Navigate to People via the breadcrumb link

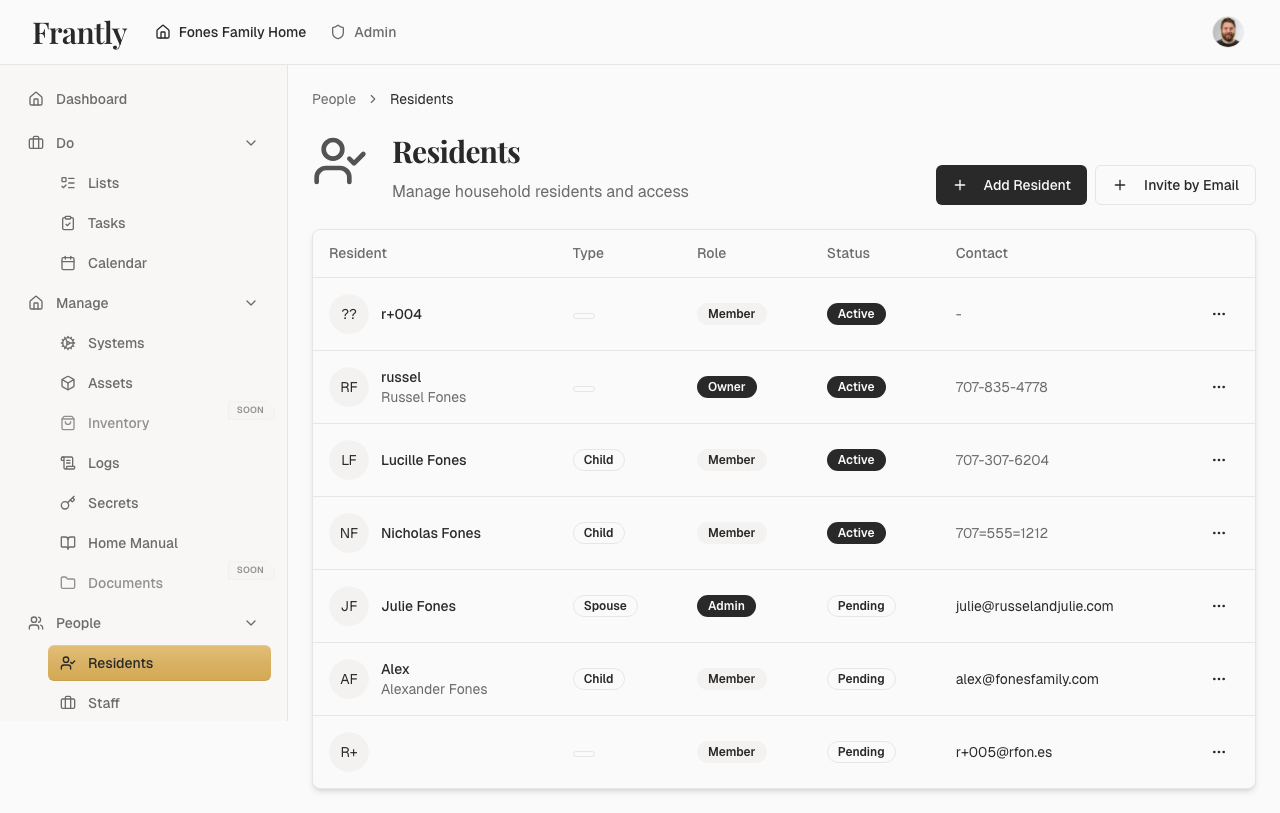(334, 99)
